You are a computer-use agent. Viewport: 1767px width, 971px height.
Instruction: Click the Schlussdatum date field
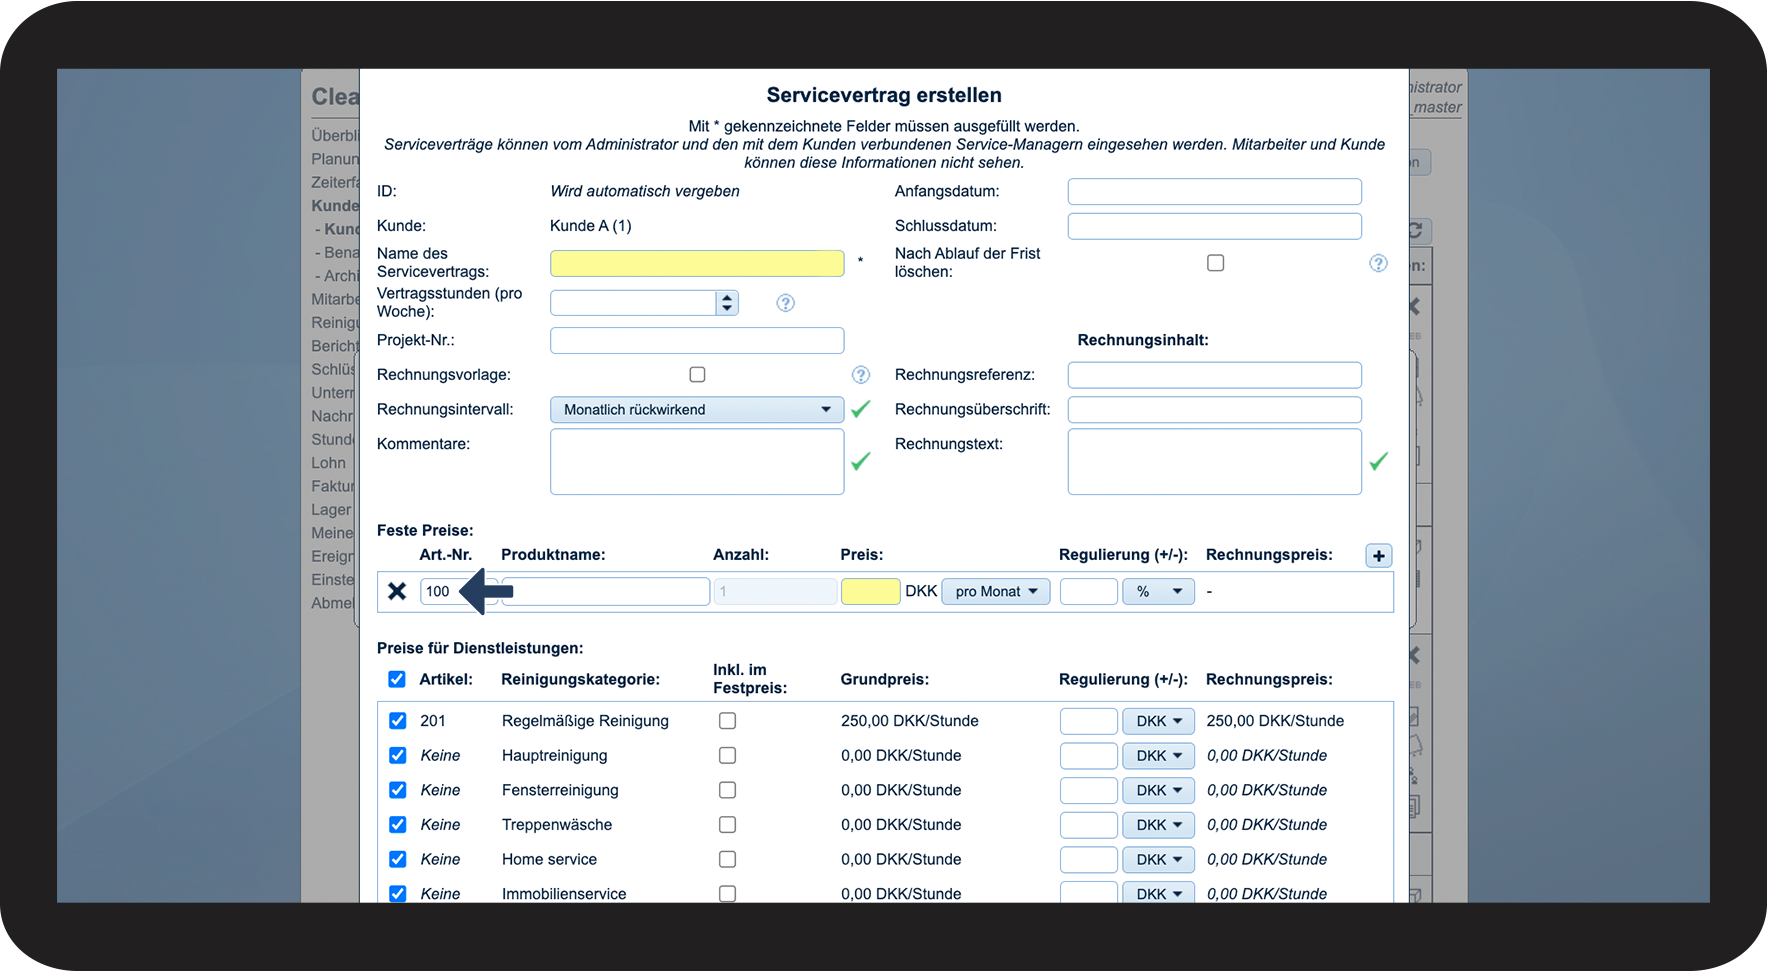1214,226
